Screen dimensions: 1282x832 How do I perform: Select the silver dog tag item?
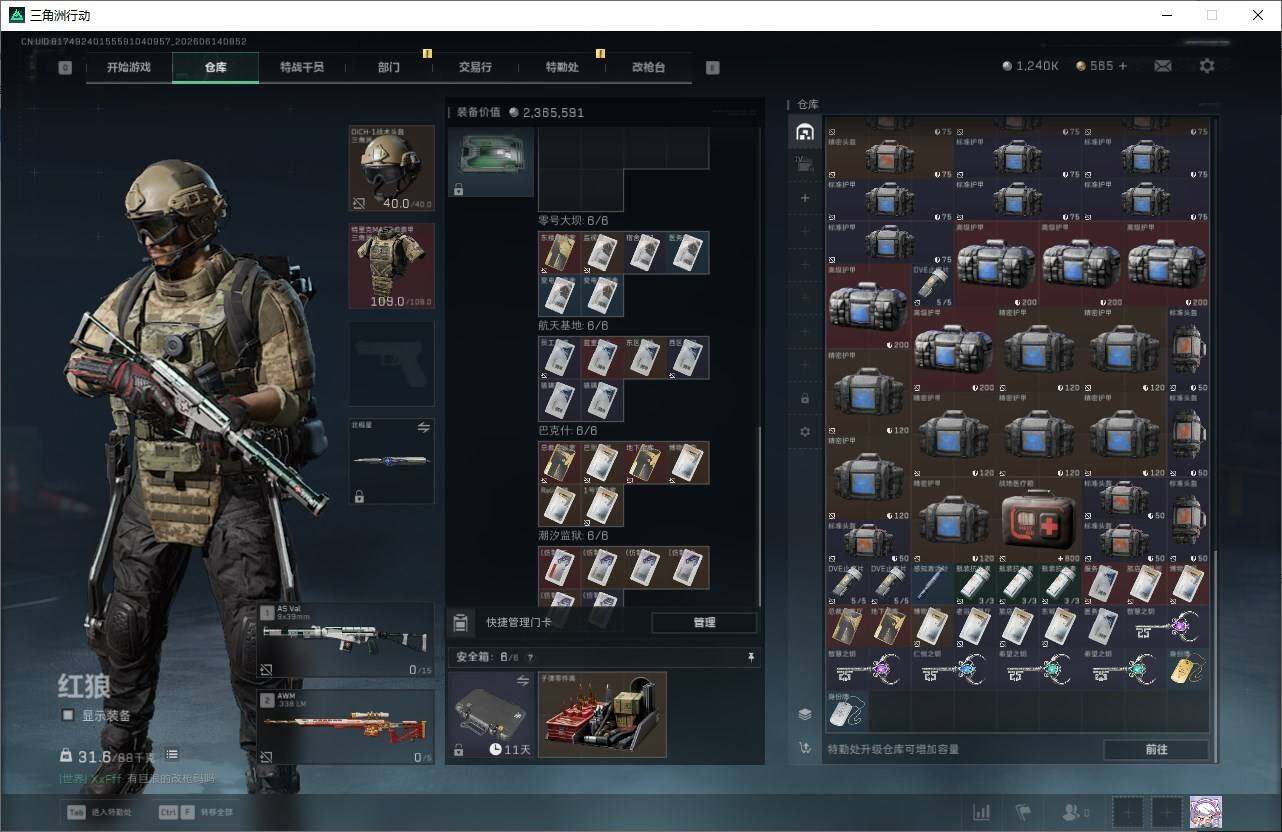[847, 712]
